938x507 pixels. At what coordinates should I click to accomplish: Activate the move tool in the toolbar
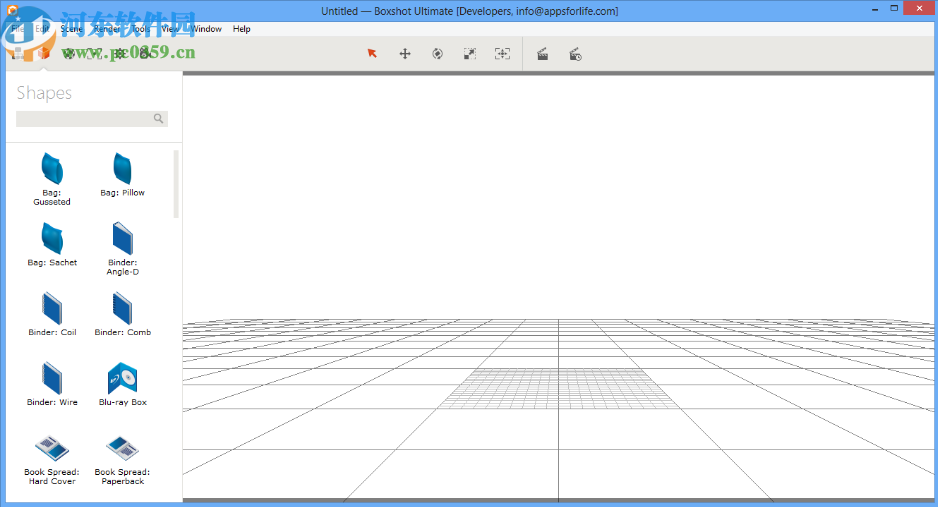tap(405, 54)
